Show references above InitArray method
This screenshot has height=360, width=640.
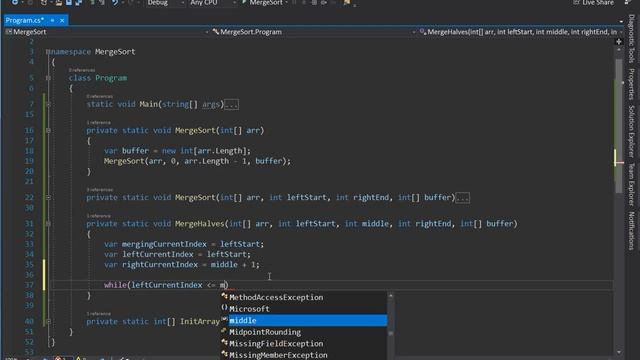[98, 313]
